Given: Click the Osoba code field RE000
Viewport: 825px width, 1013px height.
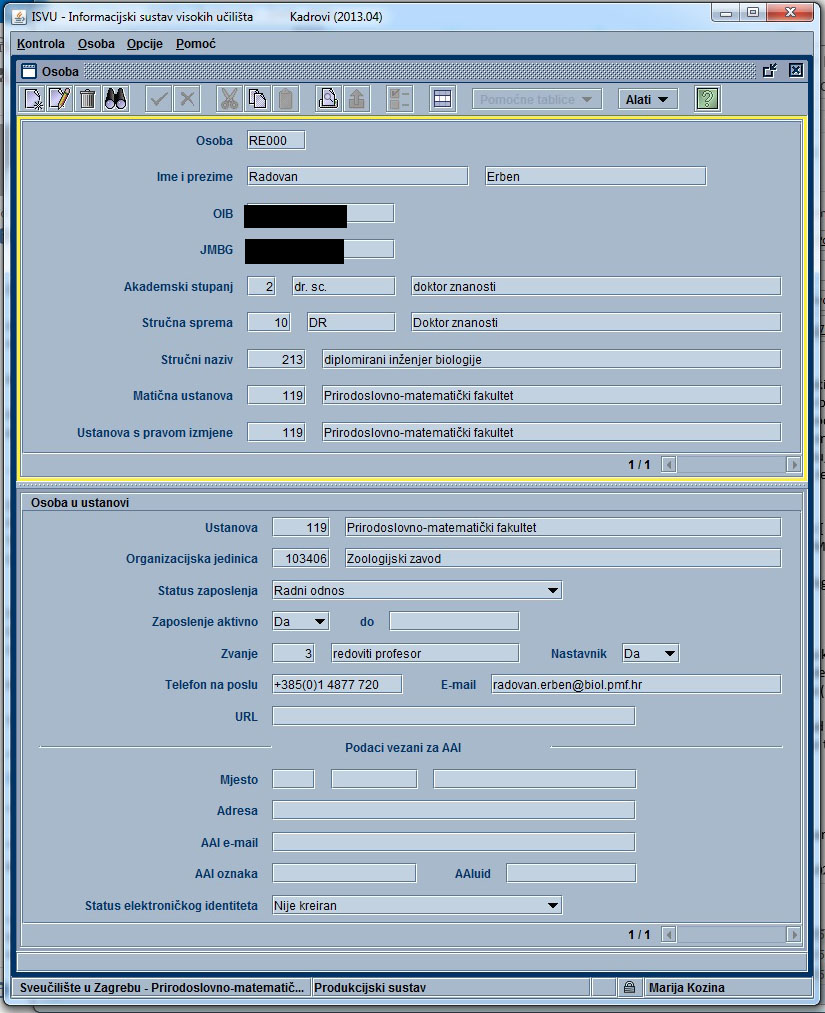Looking at the screenshot, I should [x=276, y=140].
